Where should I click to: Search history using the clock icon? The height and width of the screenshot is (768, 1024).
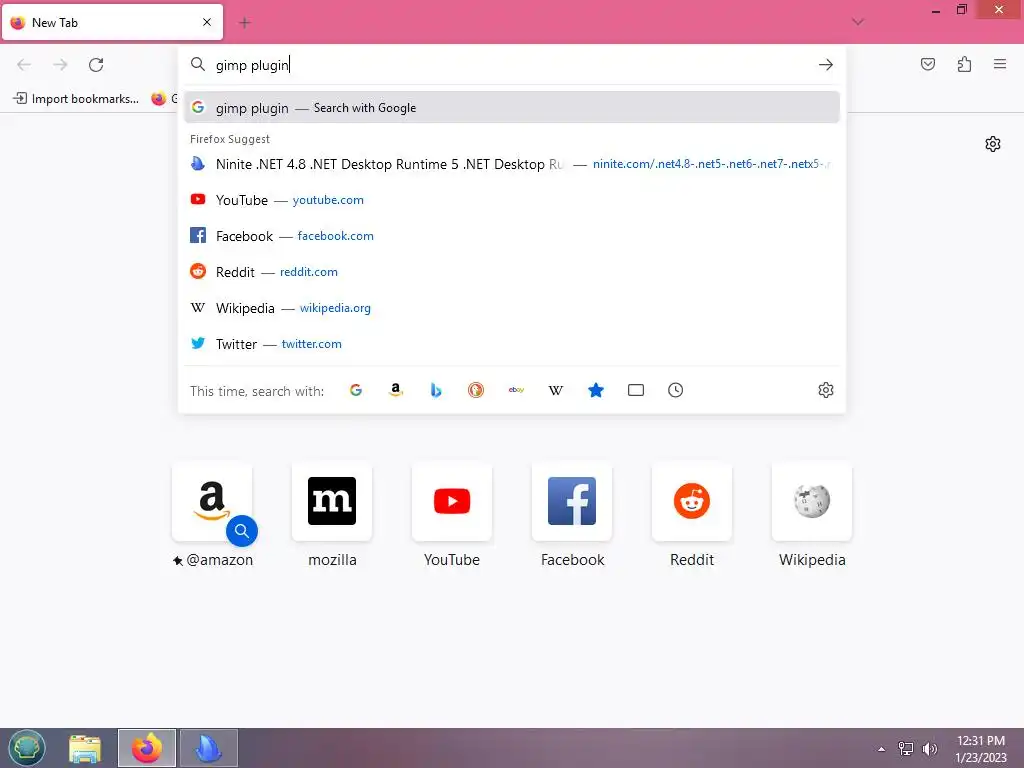[x=675, y=390]
